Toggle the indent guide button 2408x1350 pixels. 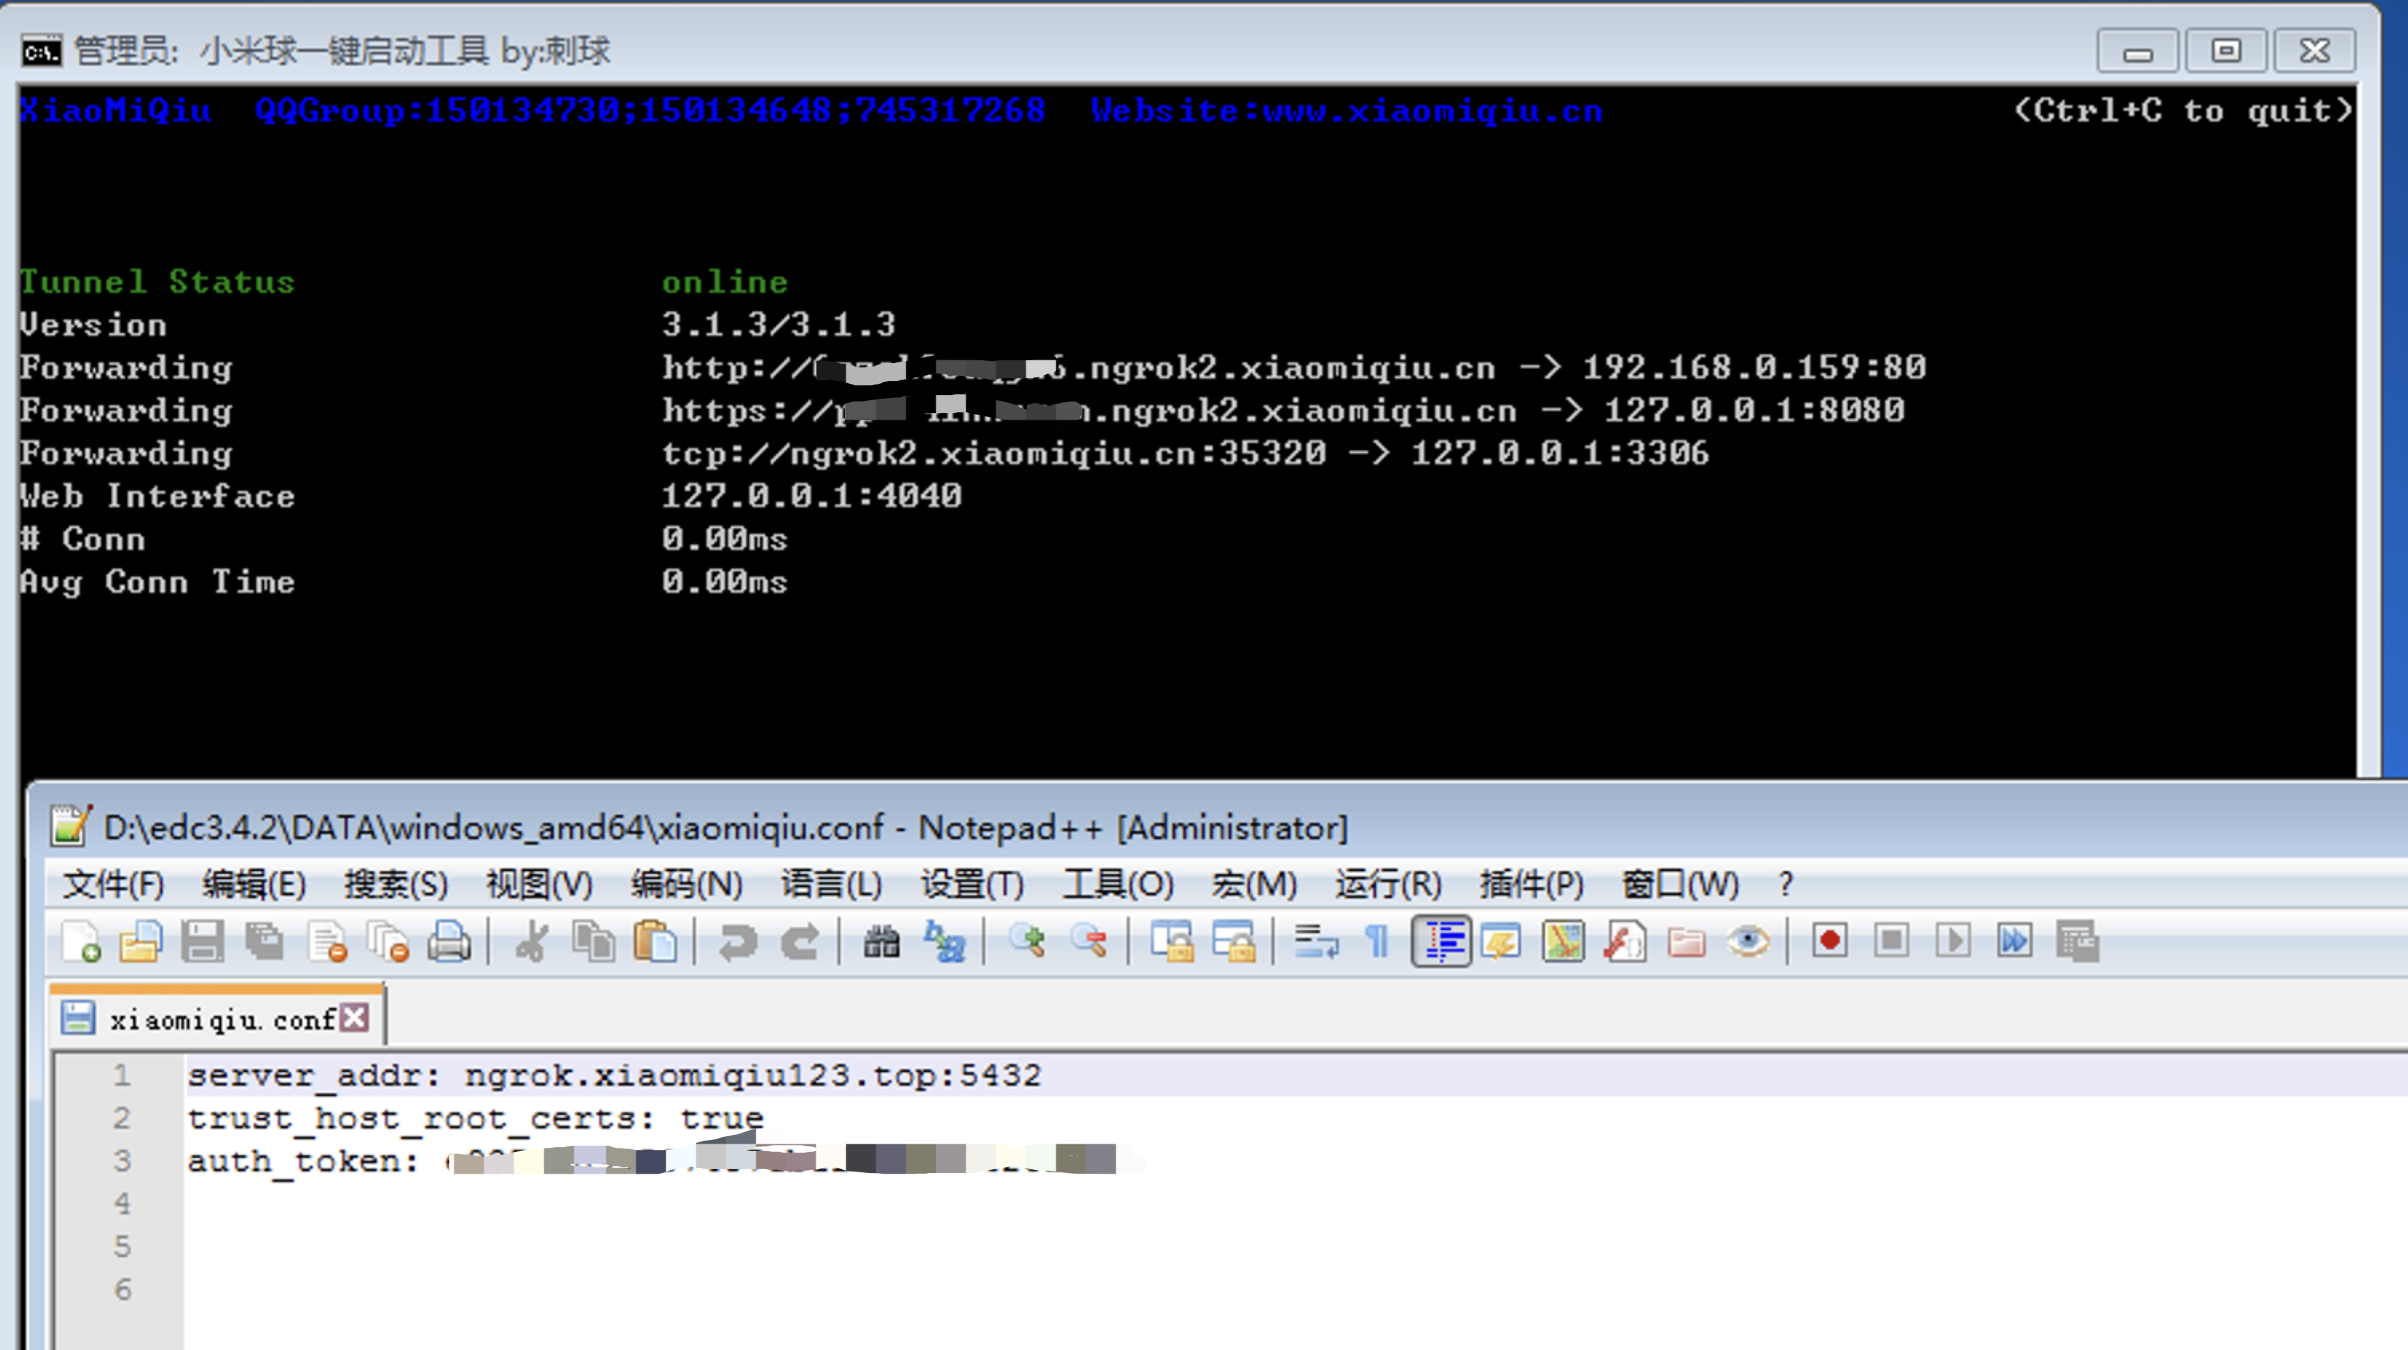tap(1441, 942)
